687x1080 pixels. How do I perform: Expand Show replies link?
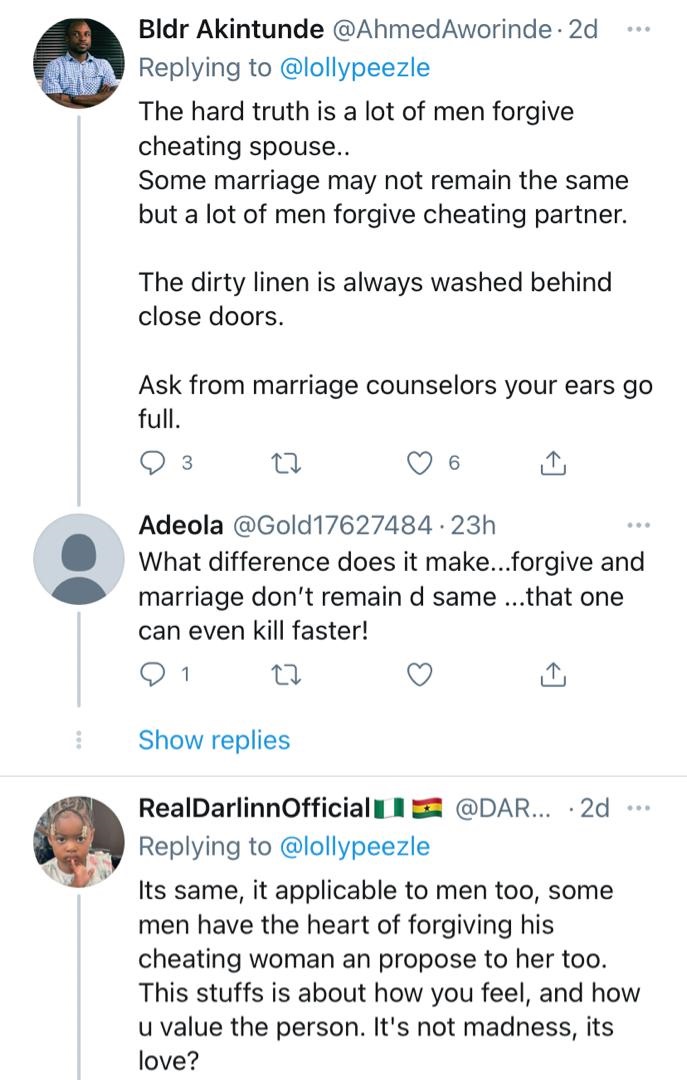pyautogui.click(x=214, y=740)
